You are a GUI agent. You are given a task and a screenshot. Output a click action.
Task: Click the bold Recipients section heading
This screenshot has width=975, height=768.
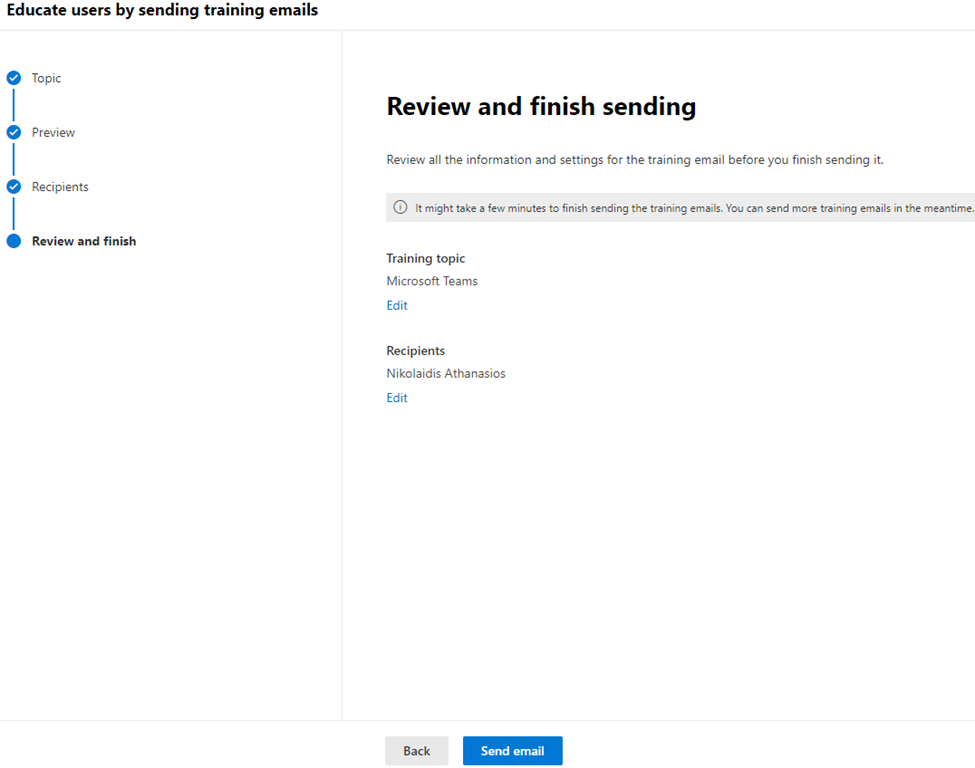coord(416,351)
